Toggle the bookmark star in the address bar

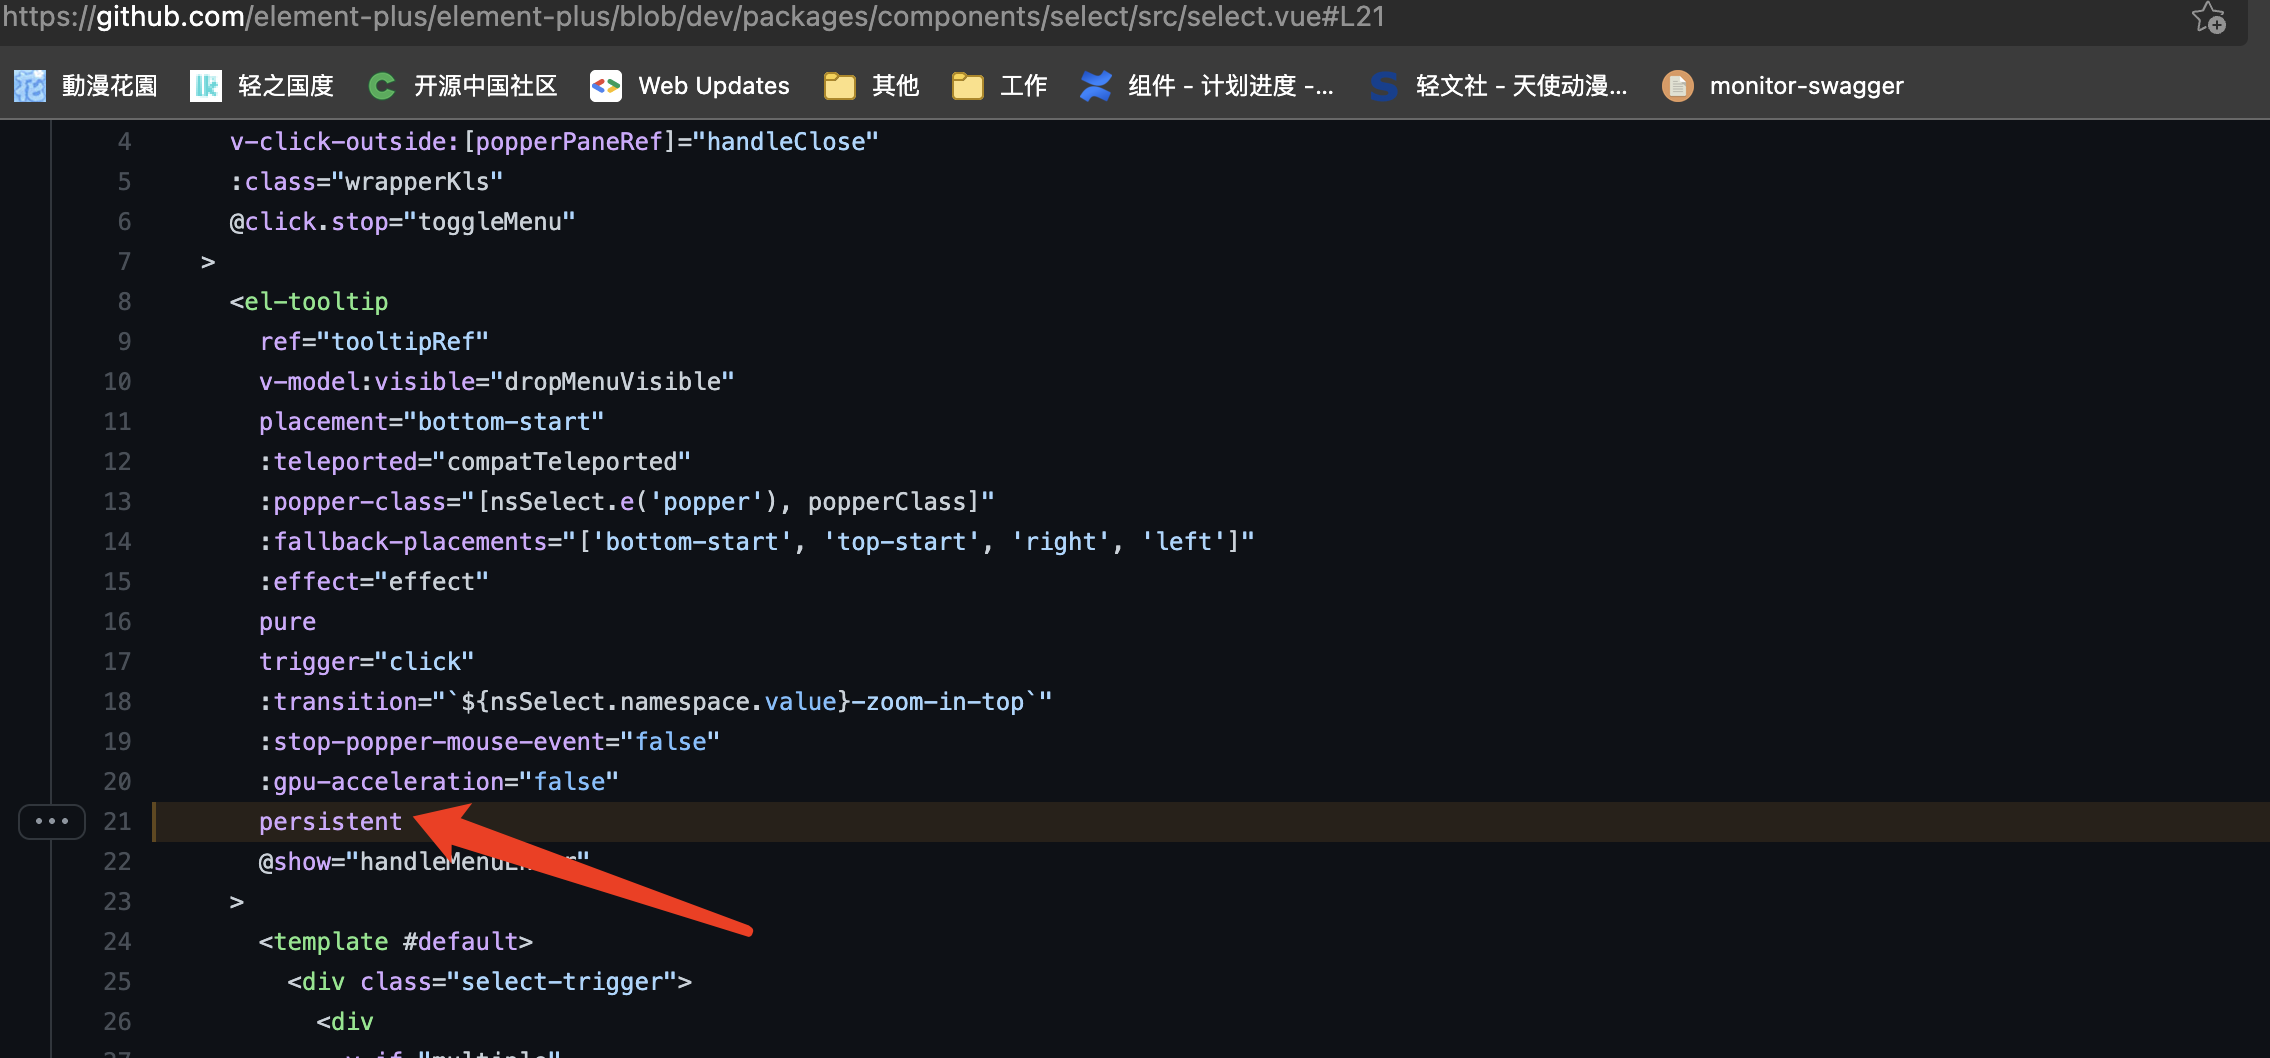2207,17
